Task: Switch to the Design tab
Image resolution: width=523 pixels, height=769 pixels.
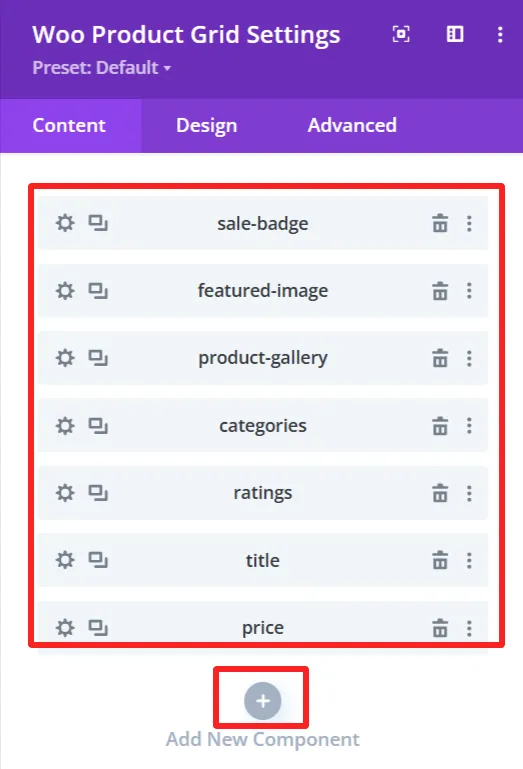Action: [207, 126]
